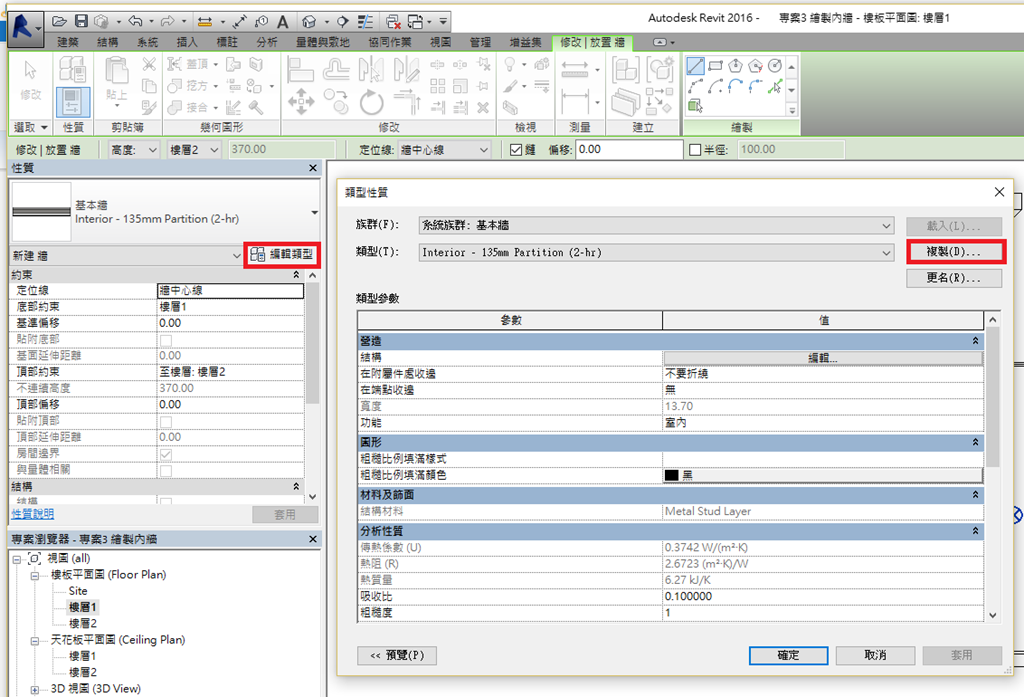Switch to the 量體與敷地 ribbon tab
The height and width of the screenshot is (697, 1024).
pos(323,42)
